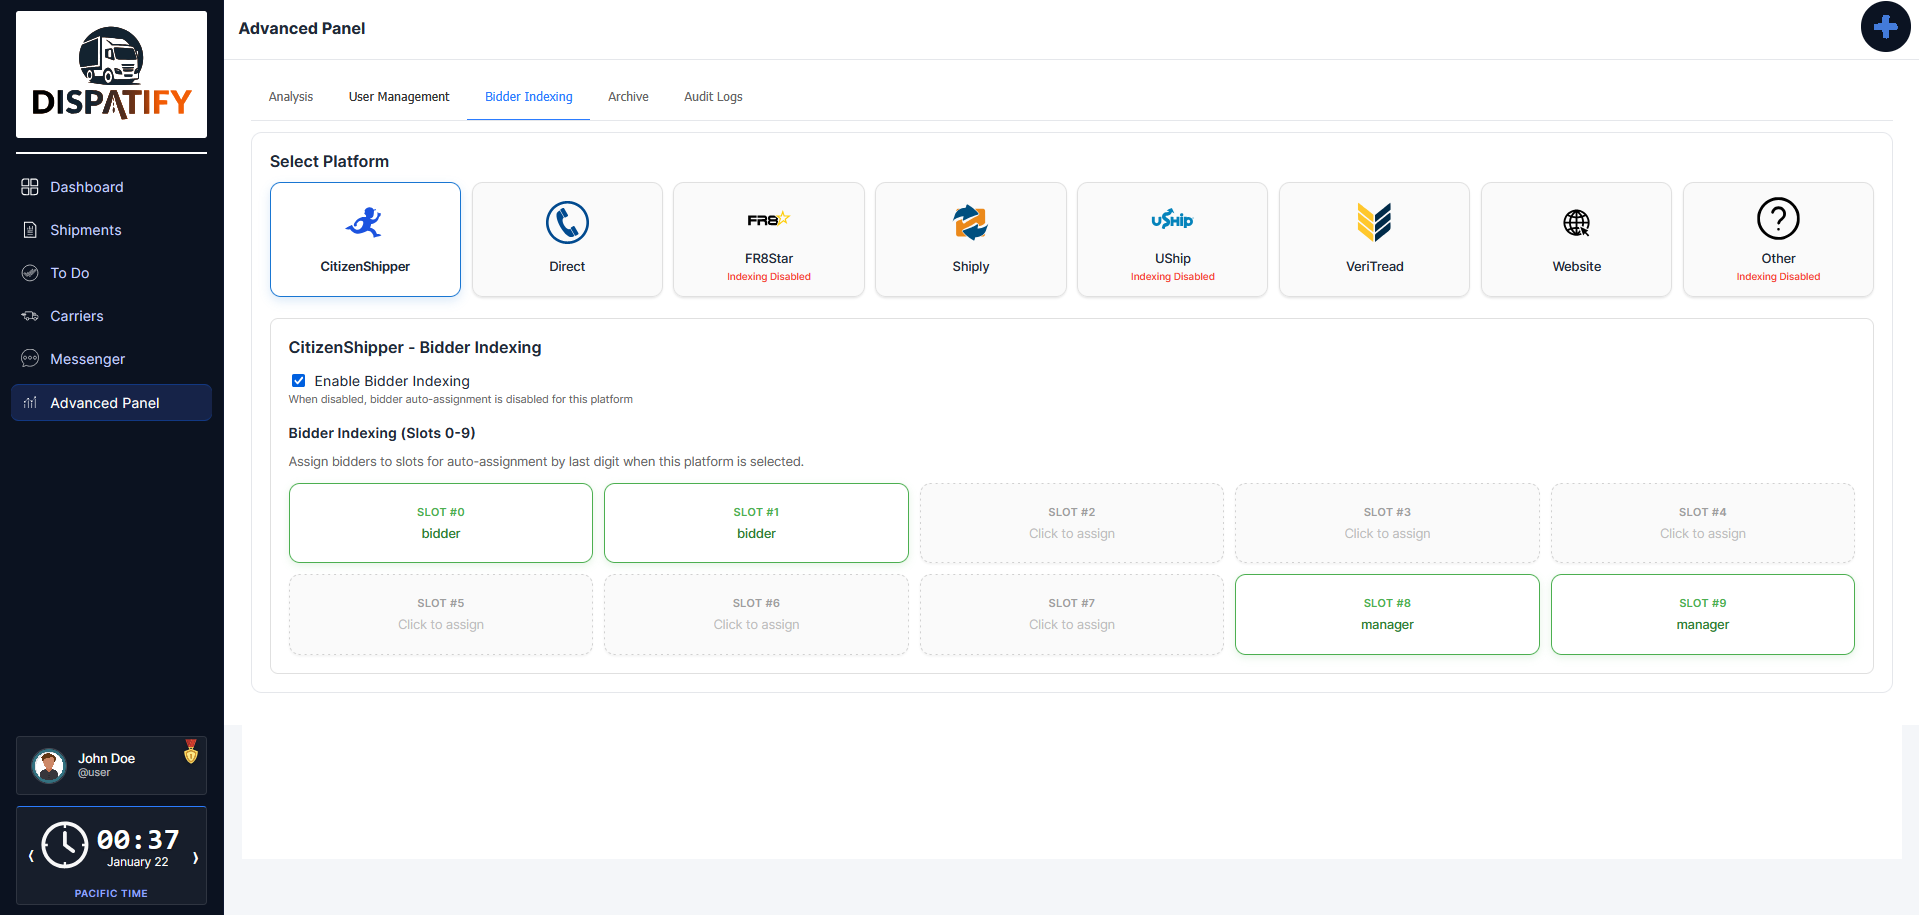This screenshot has height=915, width=1919.
Task: Toggle the Enable Bidder Indexing checkbox
Action: [298, 380]
